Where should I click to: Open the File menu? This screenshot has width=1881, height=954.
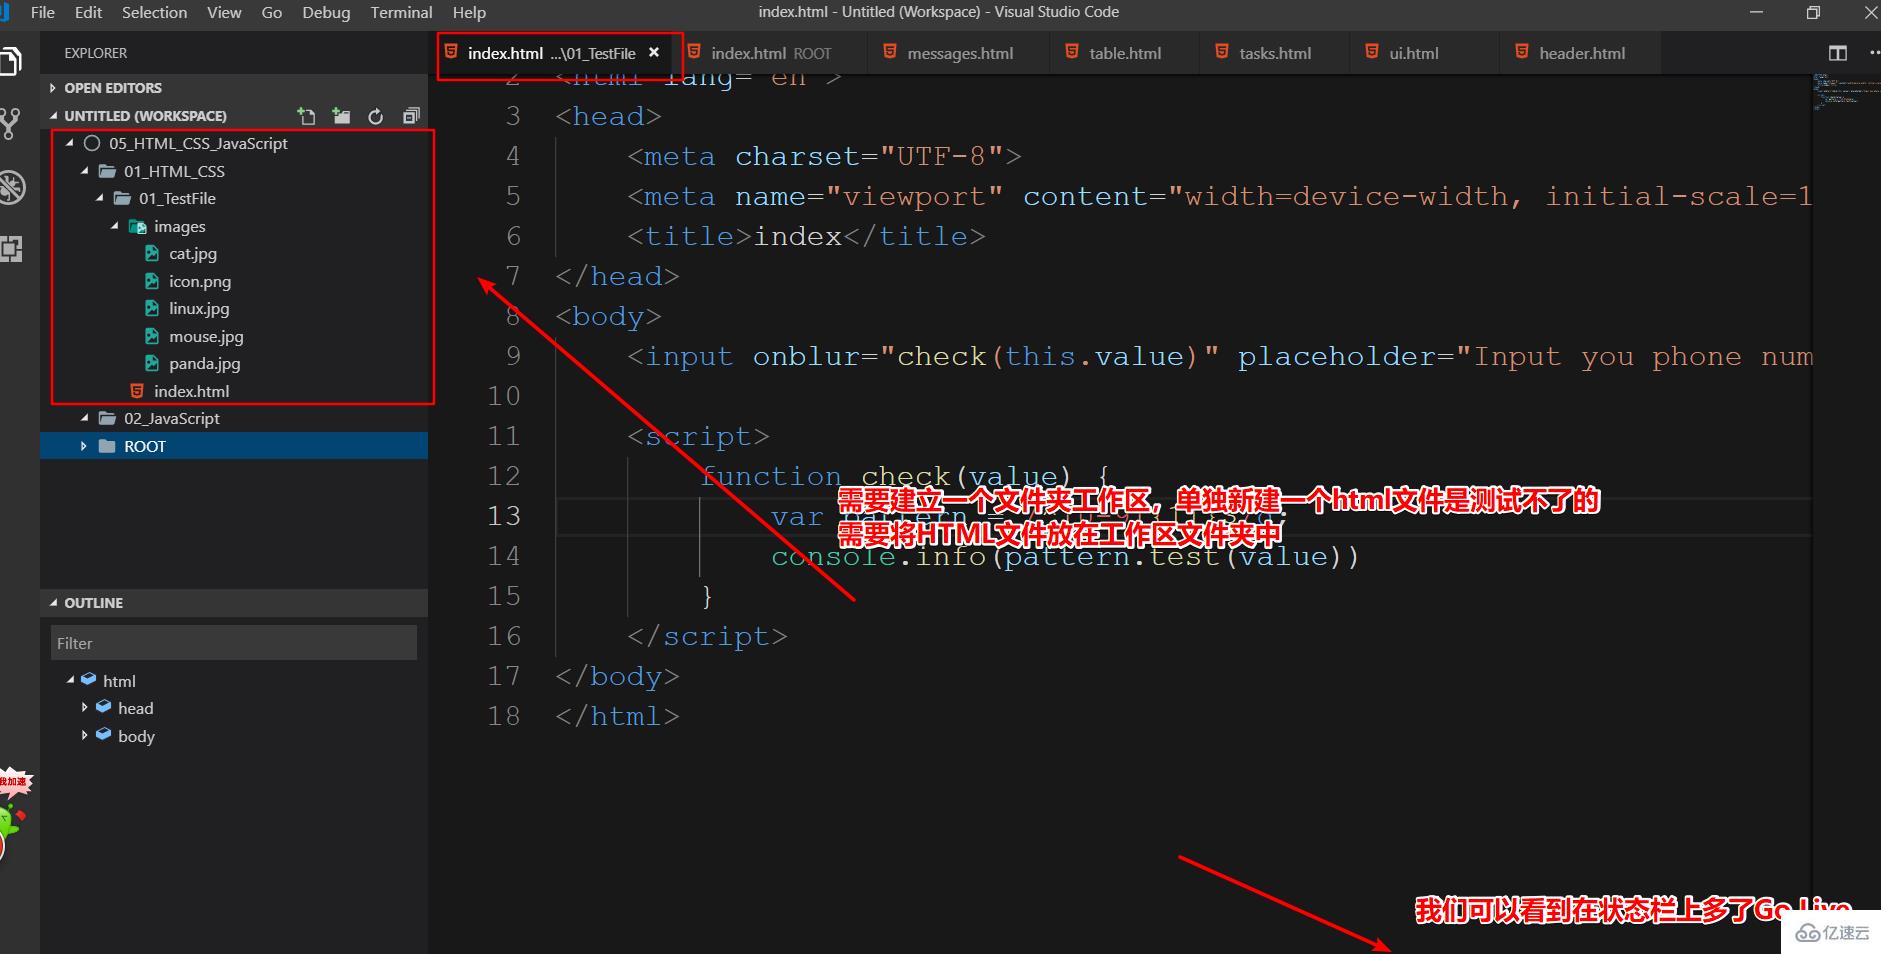[43, 12]
